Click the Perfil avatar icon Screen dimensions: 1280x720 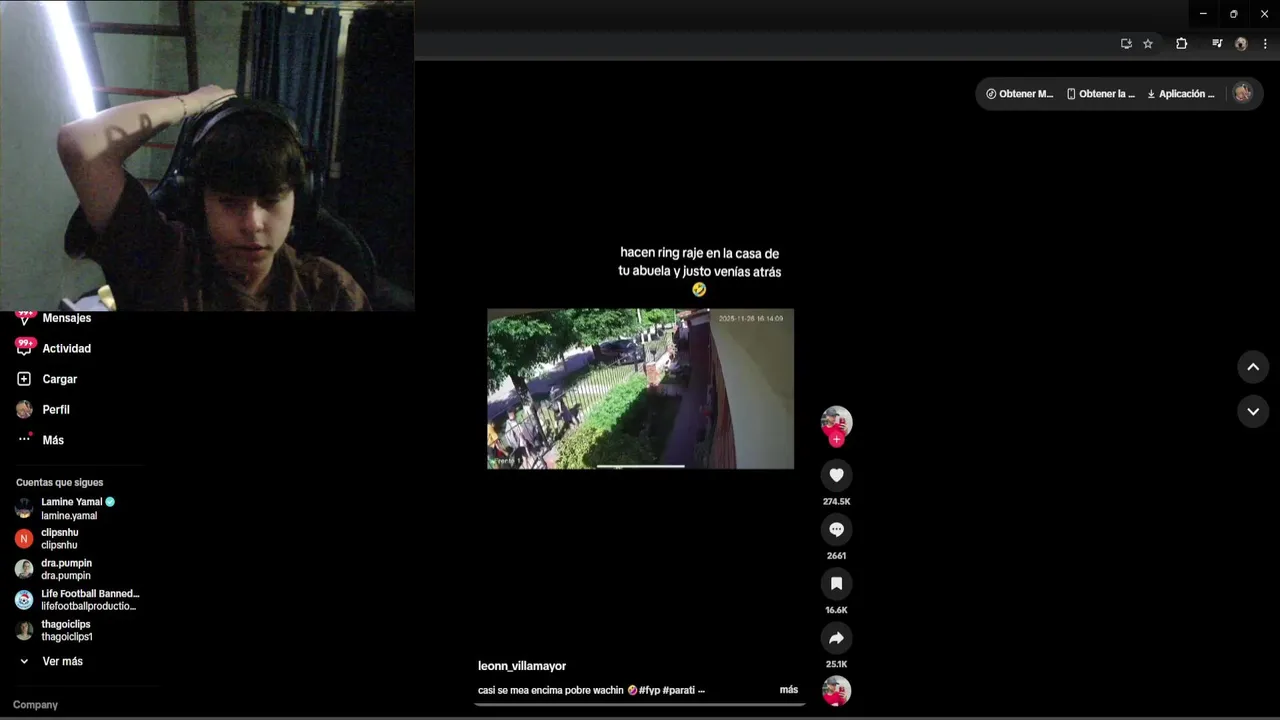[x=24, y=410]
